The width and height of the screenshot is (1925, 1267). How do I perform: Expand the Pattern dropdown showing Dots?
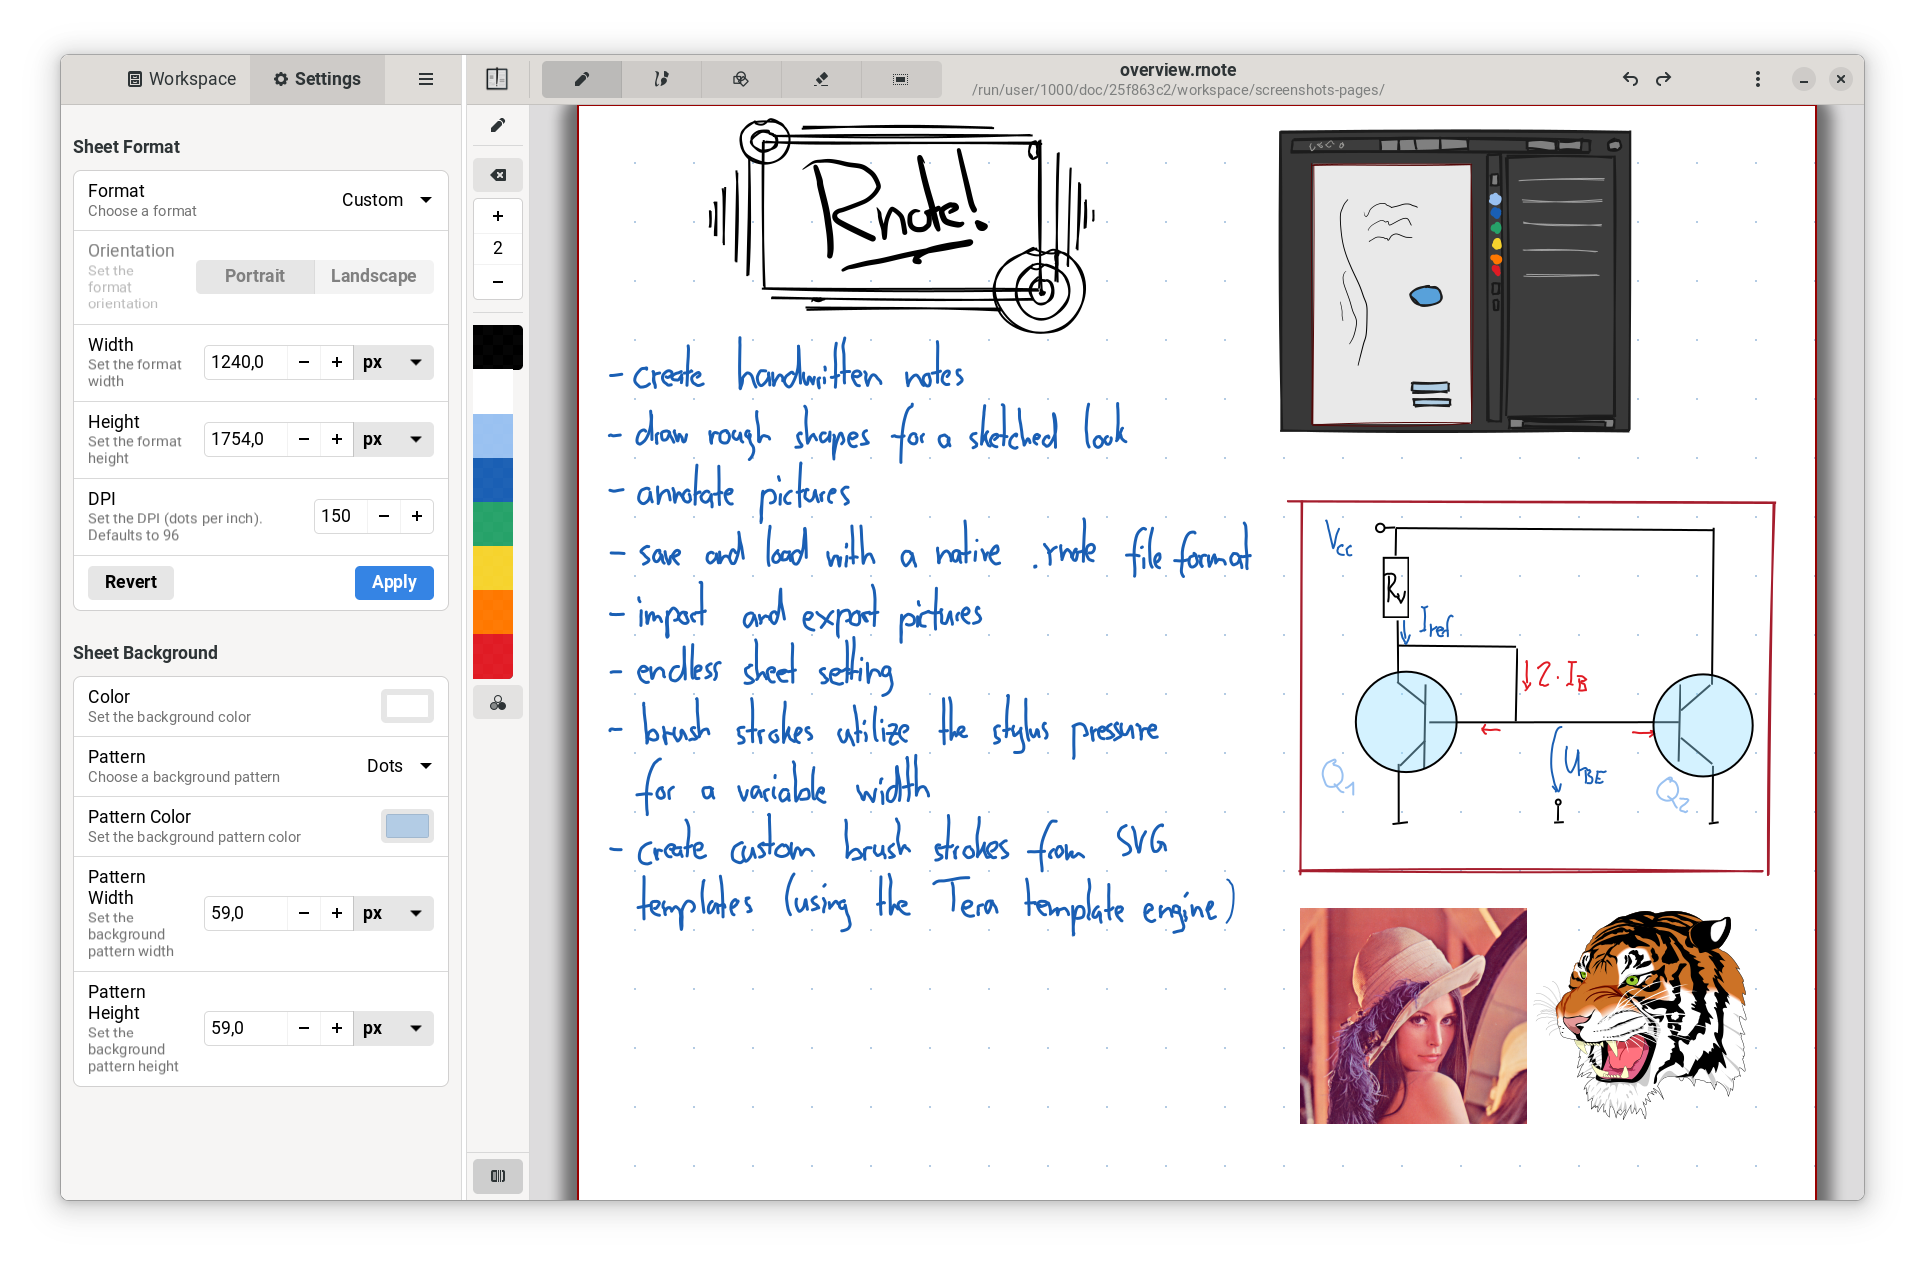click(x=398, y=766)
